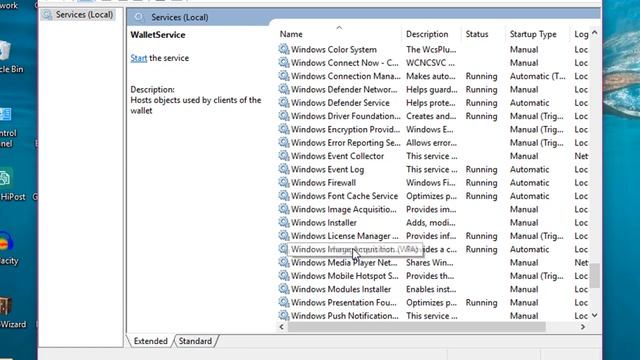Viewport: 640px width, 360px height.
Task: Select the Windows Defender Service name
Action: coord(340,103)
